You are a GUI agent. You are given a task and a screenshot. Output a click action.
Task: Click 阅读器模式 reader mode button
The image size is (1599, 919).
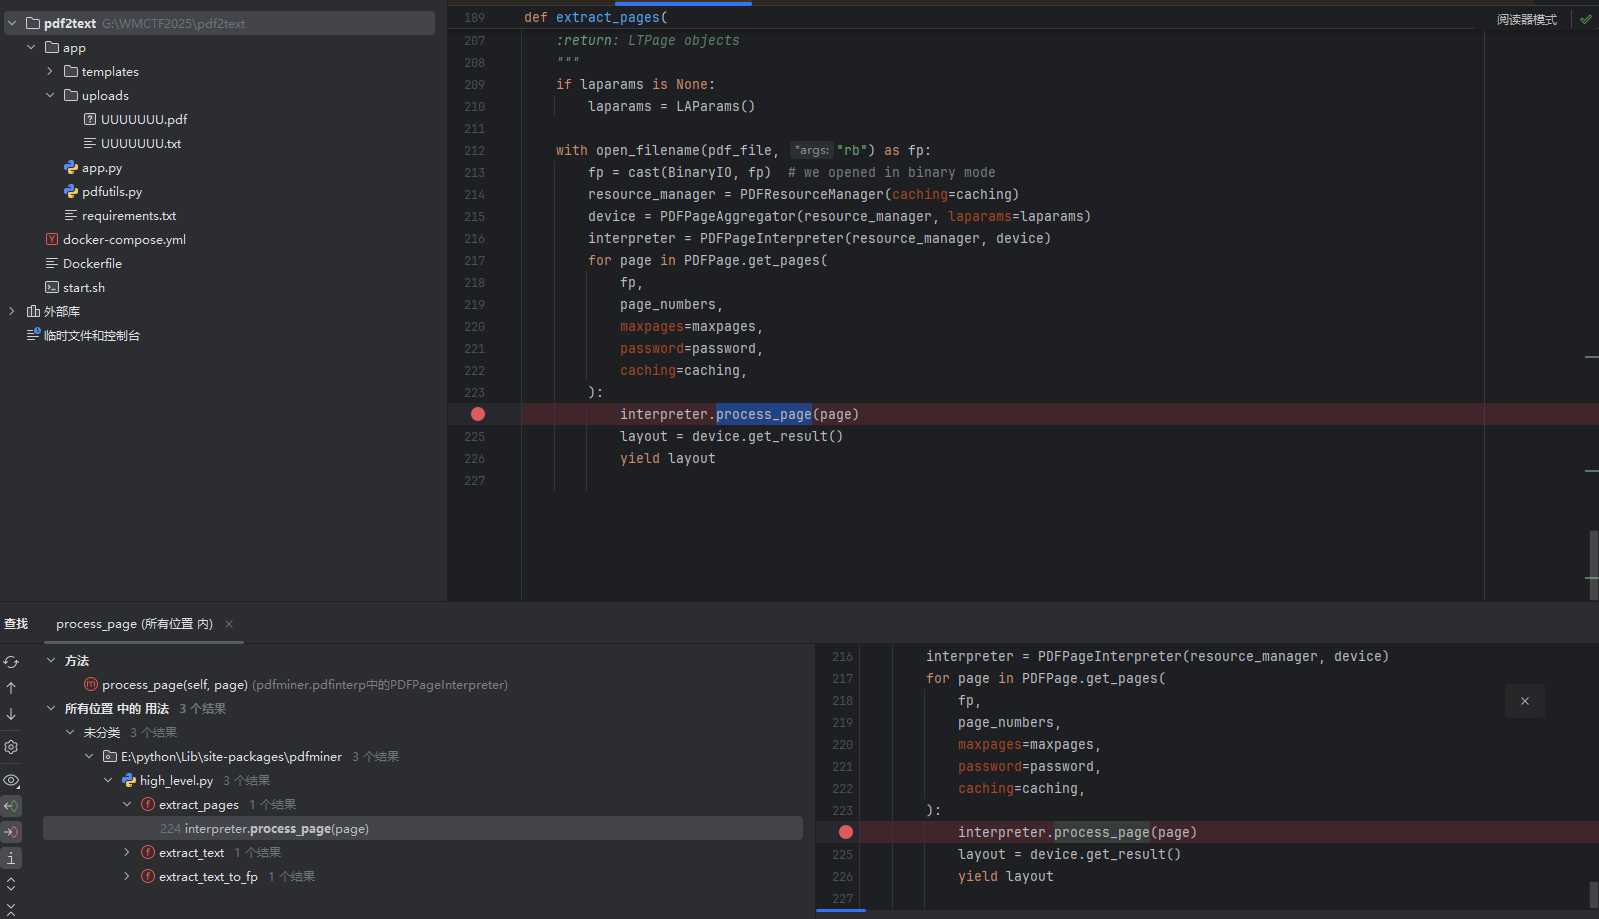click(1527, 19)
